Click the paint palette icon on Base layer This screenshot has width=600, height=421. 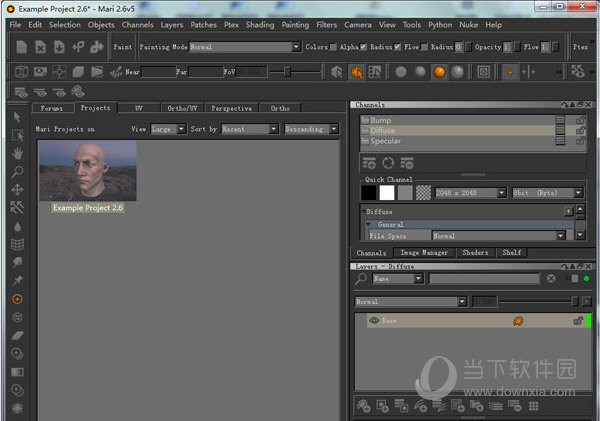point(519,321)
